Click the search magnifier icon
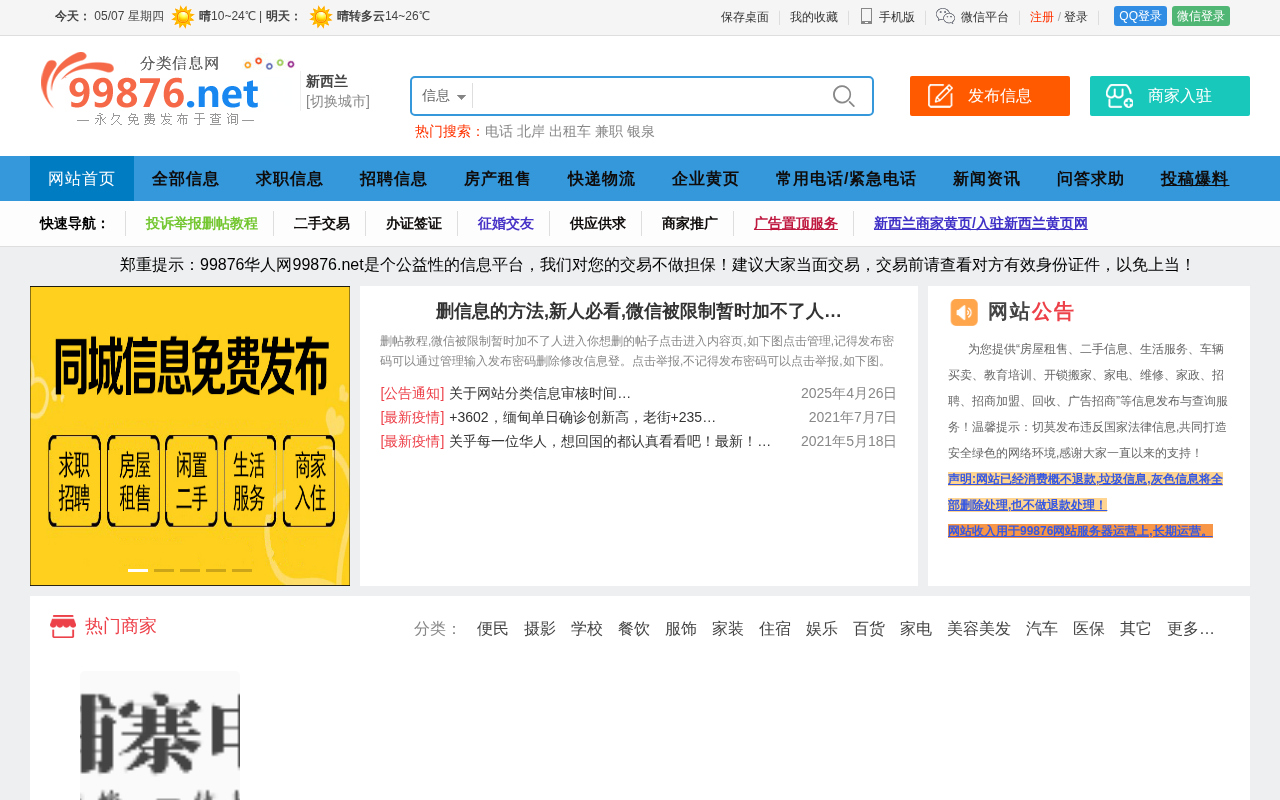 tap(843, 96)
